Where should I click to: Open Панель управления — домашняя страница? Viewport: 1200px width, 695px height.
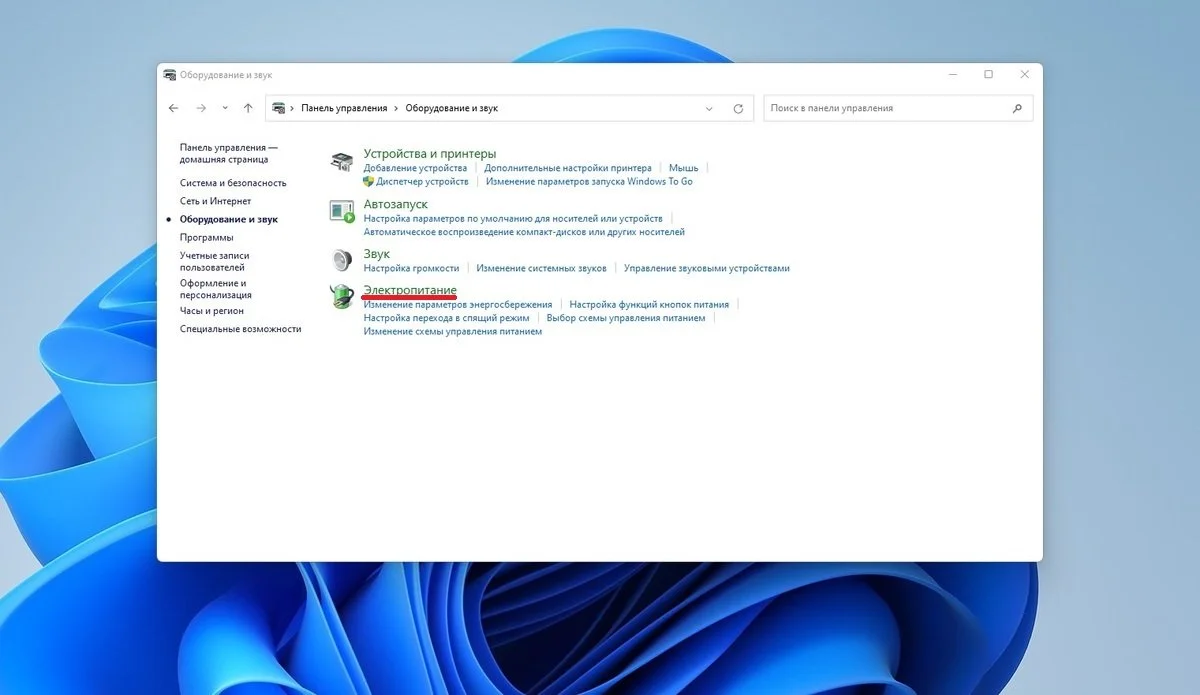coord(228,153)
